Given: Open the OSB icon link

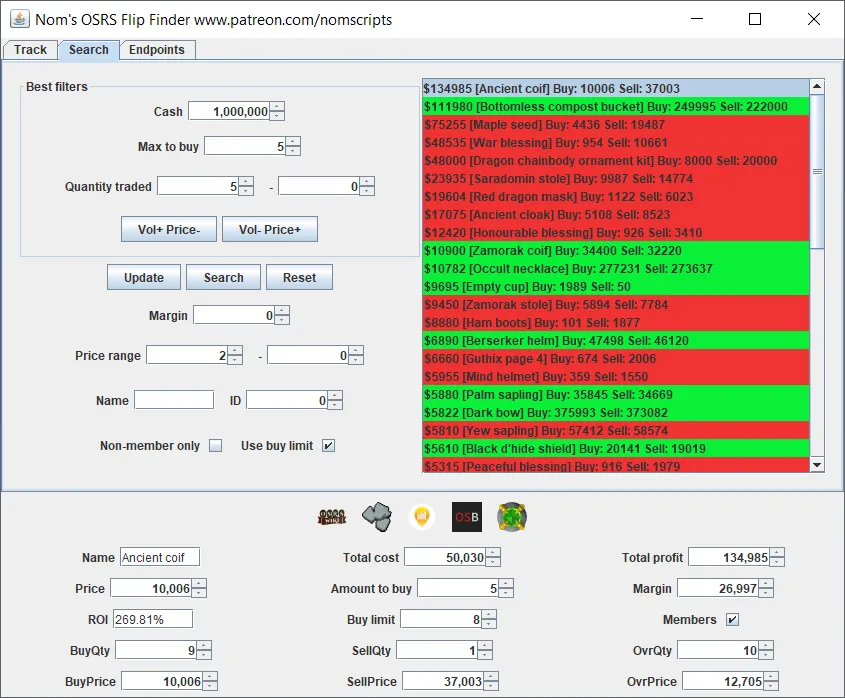Looking at the screenshot, I should (x=467, y=517).
